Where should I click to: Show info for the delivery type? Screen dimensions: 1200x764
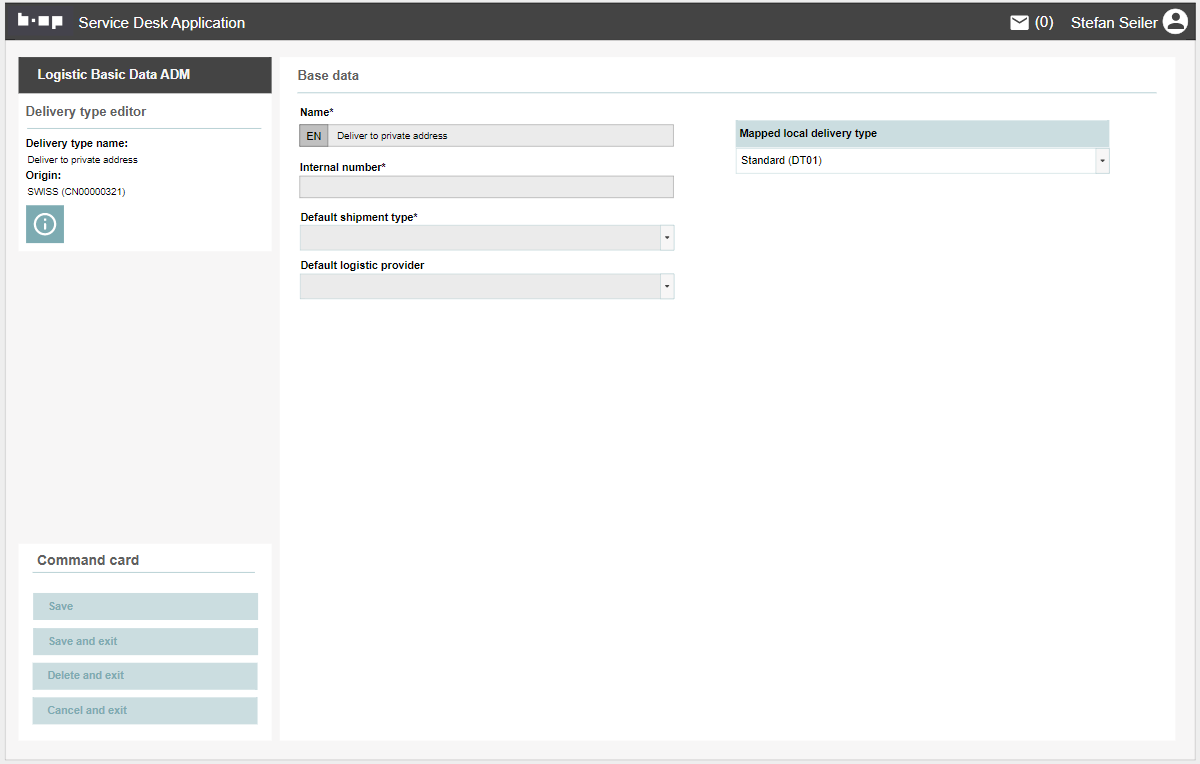[45, 224]
